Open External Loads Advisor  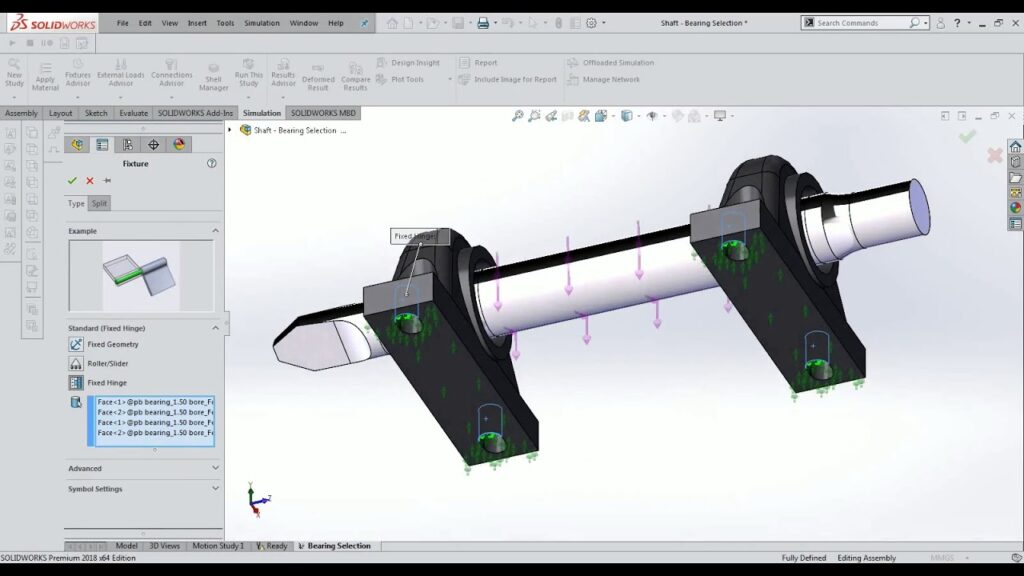[121, 72]
